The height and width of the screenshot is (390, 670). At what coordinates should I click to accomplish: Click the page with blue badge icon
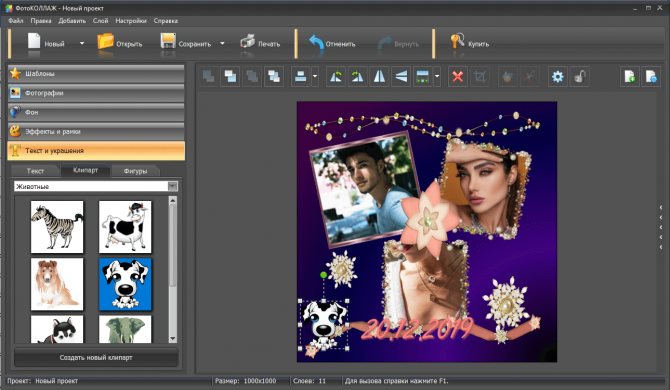pos(651,76)
